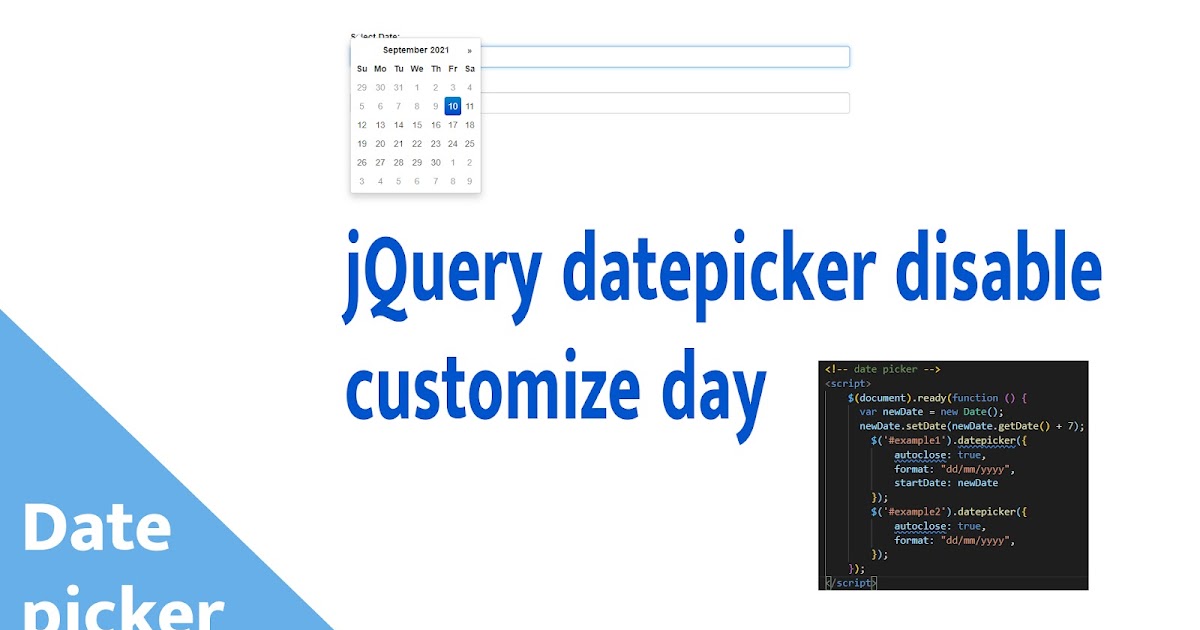The height and width of the screenshot is (630, 1200).
Task: Click the grayed-out October 9 date
Action: pos(469,181)
